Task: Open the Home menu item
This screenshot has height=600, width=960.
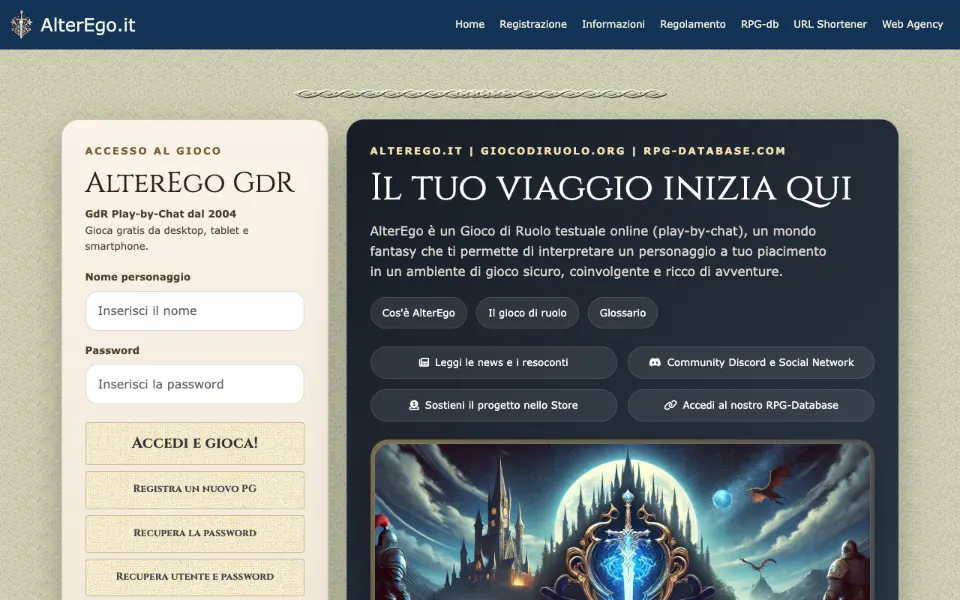Action: pos(470,24)
